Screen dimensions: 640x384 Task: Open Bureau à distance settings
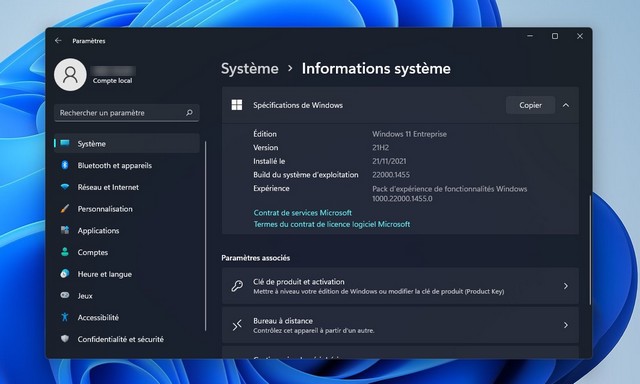[x=400, y=325]
